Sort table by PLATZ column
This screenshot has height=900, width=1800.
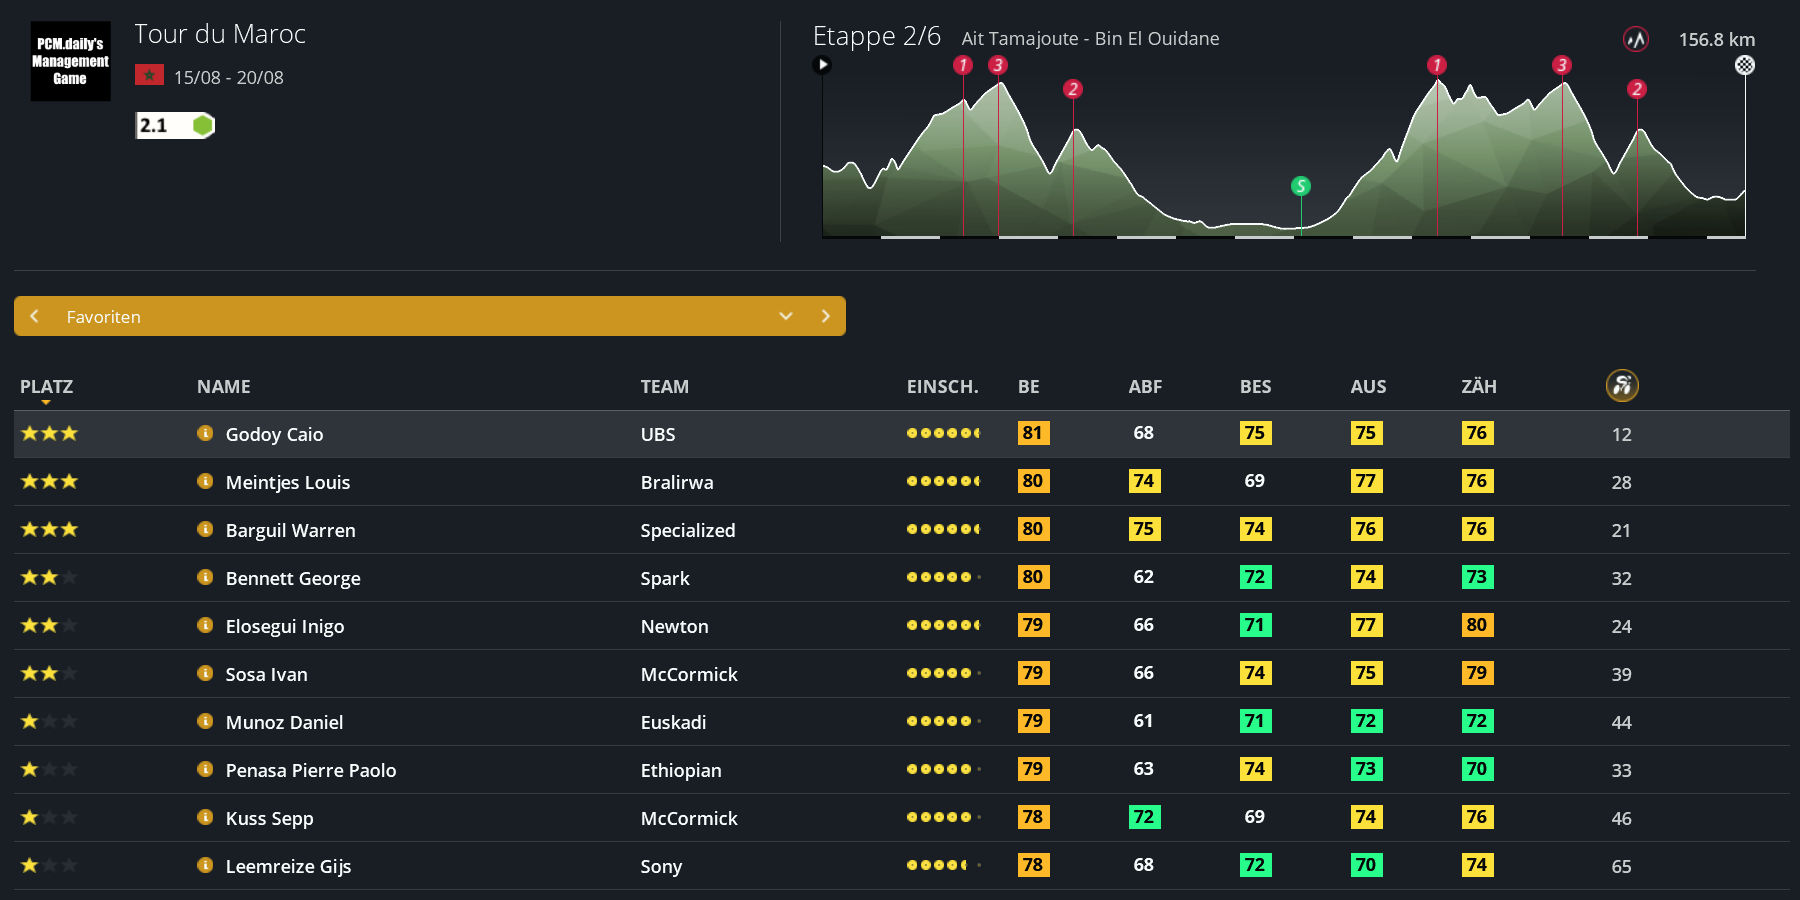pyautogui.click(x=46, y=387)
